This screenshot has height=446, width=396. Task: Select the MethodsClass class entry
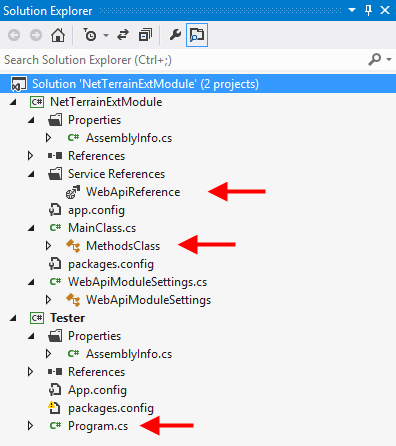123,246
